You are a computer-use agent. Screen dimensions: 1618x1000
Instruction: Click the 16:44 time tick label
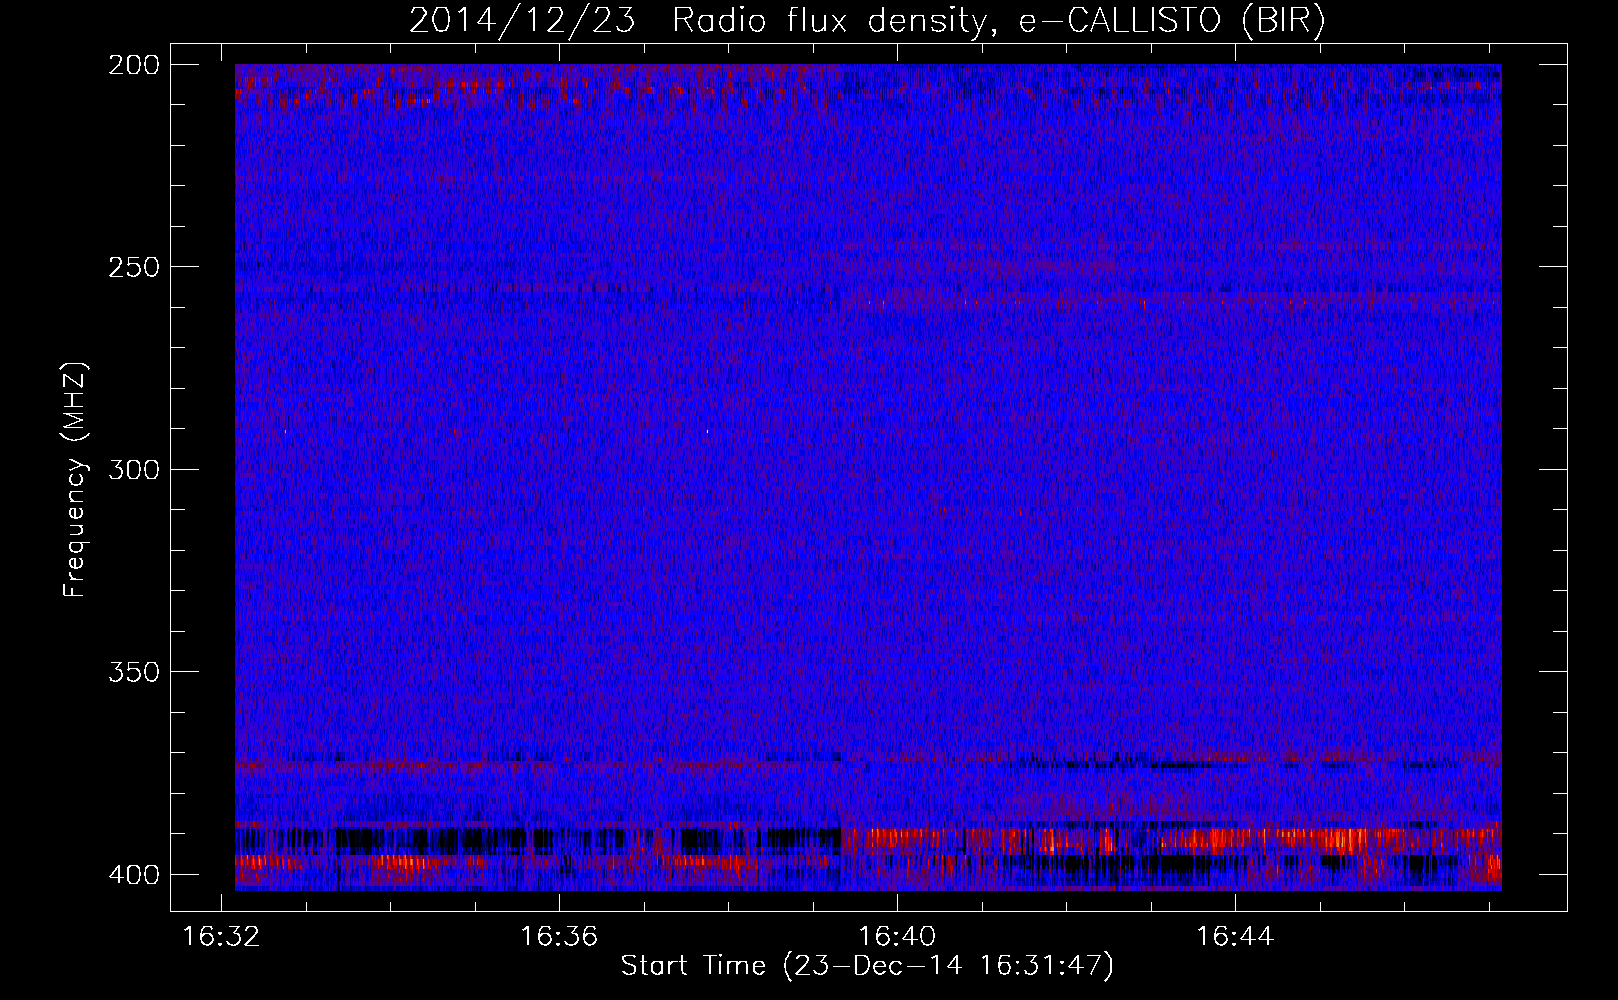click(1236, 936)
